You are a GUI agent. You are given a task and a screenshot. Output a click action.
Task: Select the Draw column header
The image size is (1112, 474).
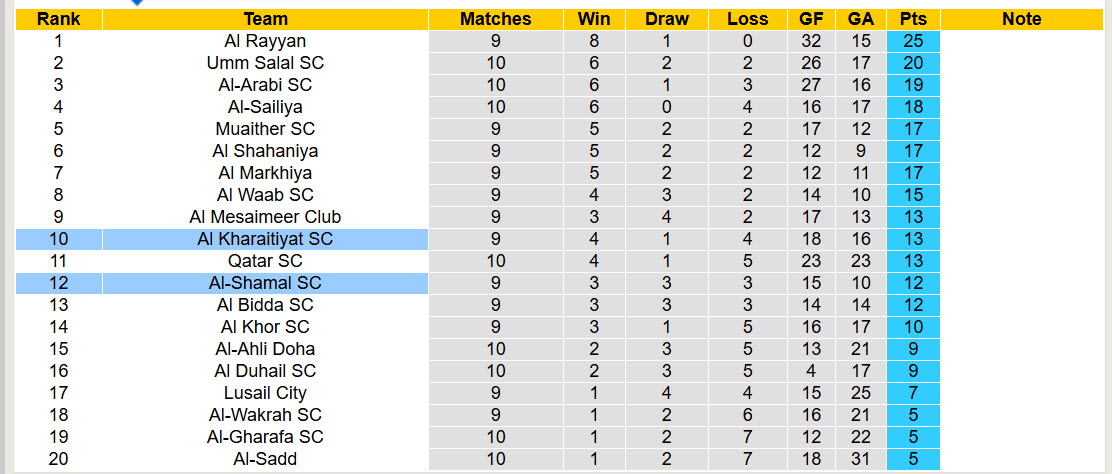click(667, 19)
